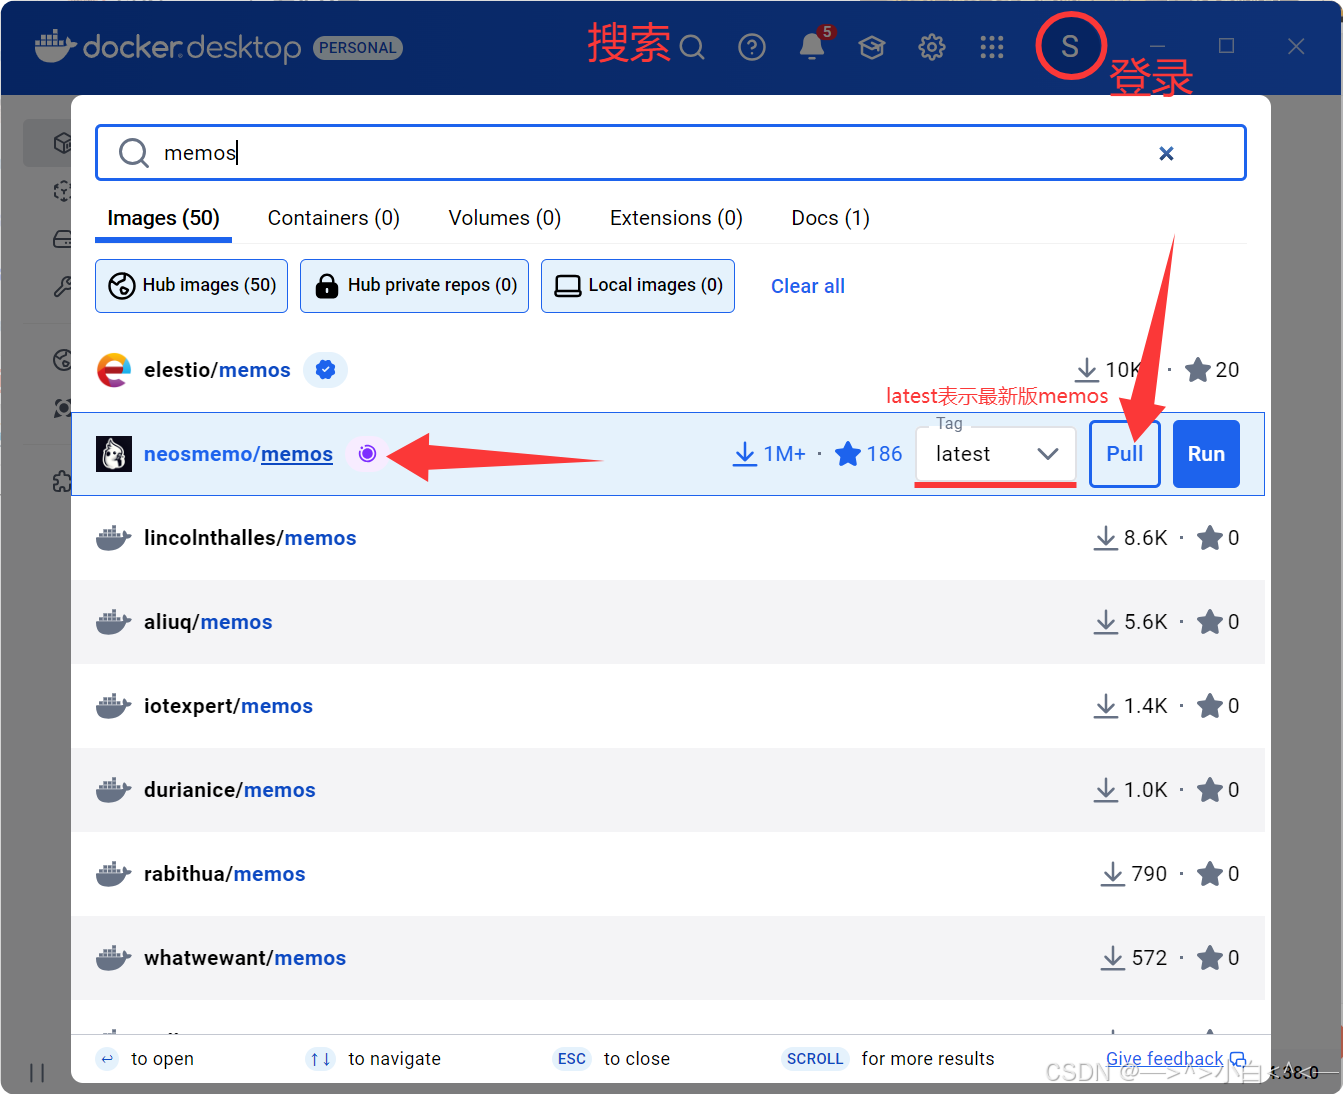Select latest from the Tag selector
This screenshot has width=1343, height=1094.
pos(963,454)
